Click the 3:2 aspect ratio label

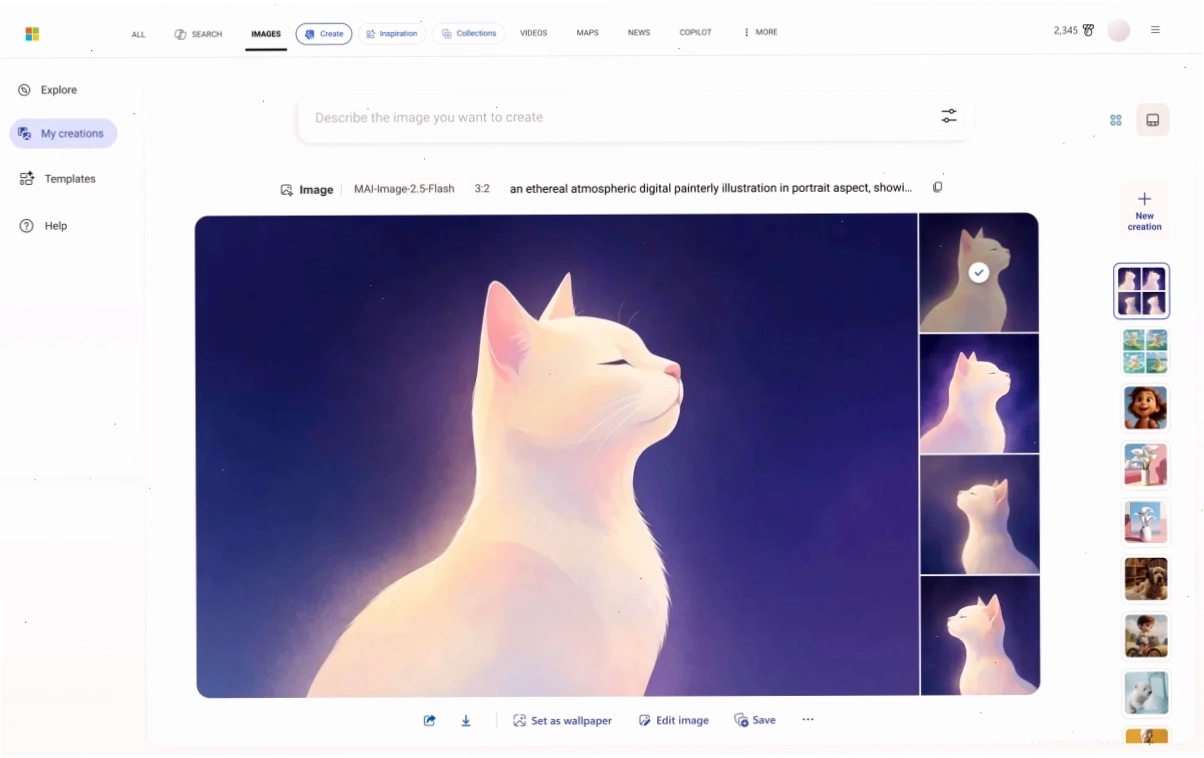tap(482, 189)
